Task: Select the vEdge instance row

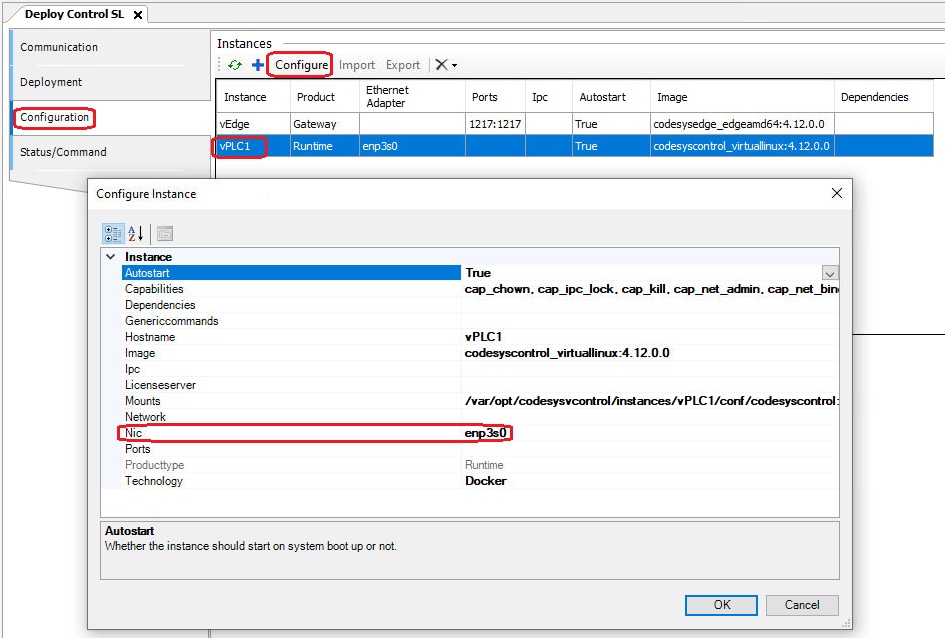Action: pos(300,122)
